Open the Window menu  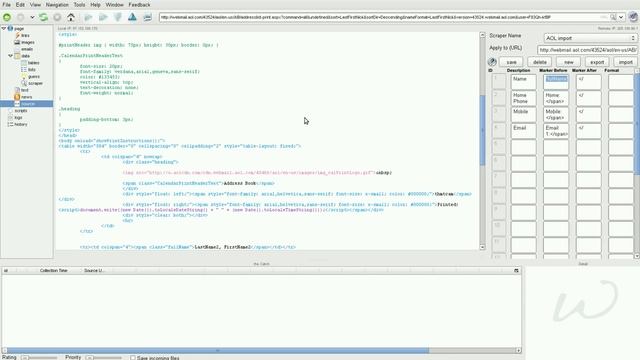(114, 5)
